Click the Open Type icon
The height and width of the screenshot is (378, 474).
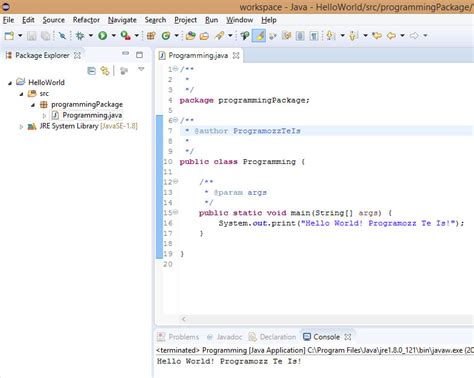pyautogui.click(x=191, y=36)
